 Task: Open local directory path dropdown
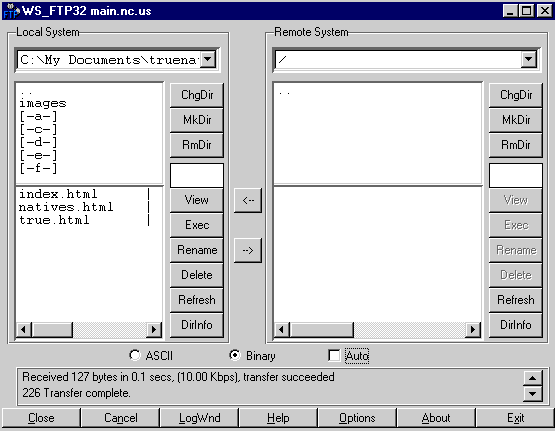tap(208, 59)
